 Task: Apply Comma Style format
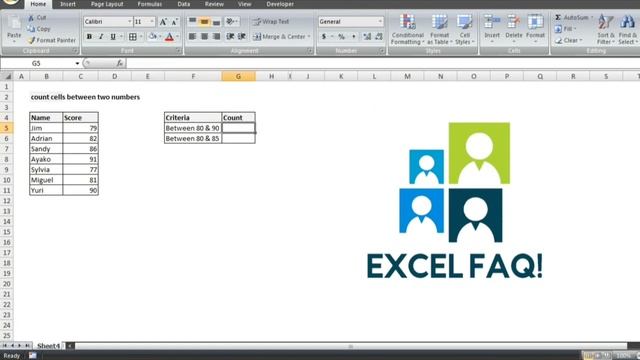coord(353,37)
